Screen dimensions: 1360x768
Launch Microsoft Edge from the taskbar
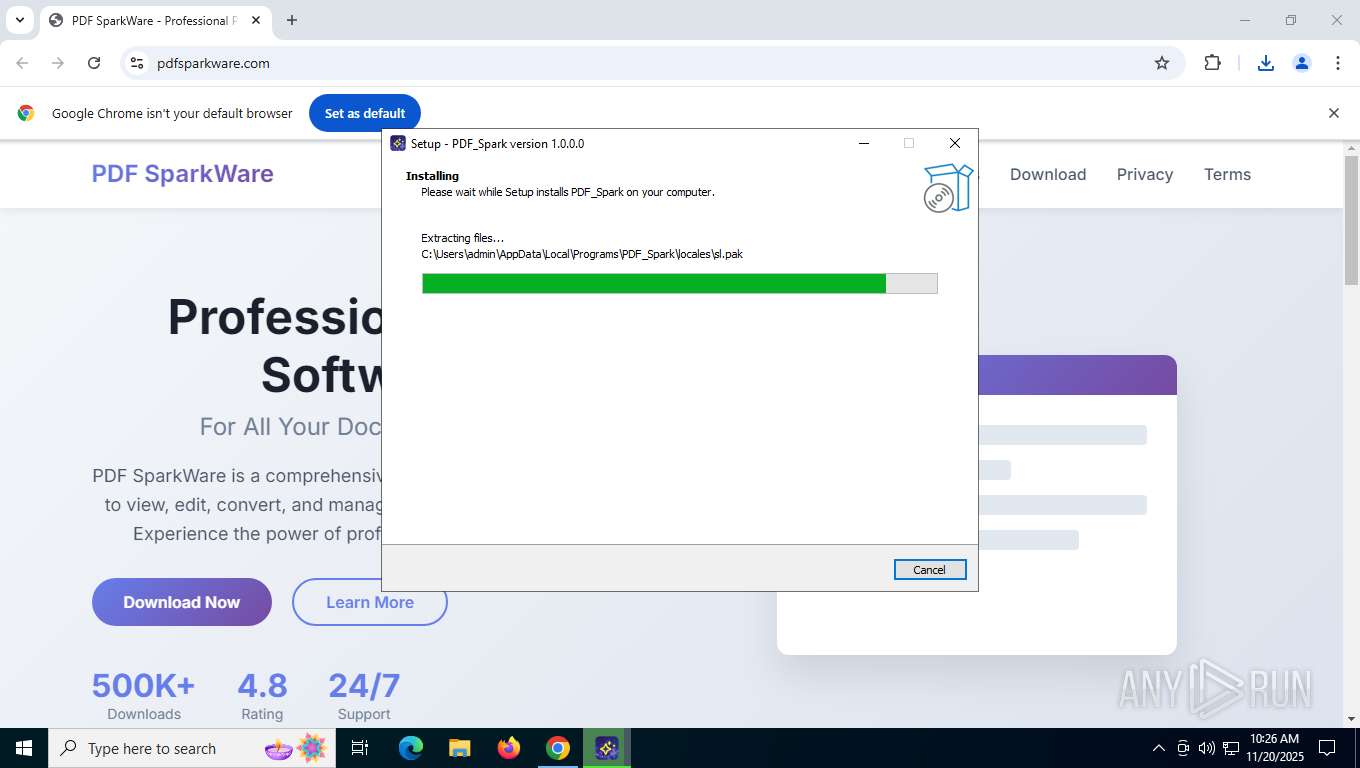410,748
